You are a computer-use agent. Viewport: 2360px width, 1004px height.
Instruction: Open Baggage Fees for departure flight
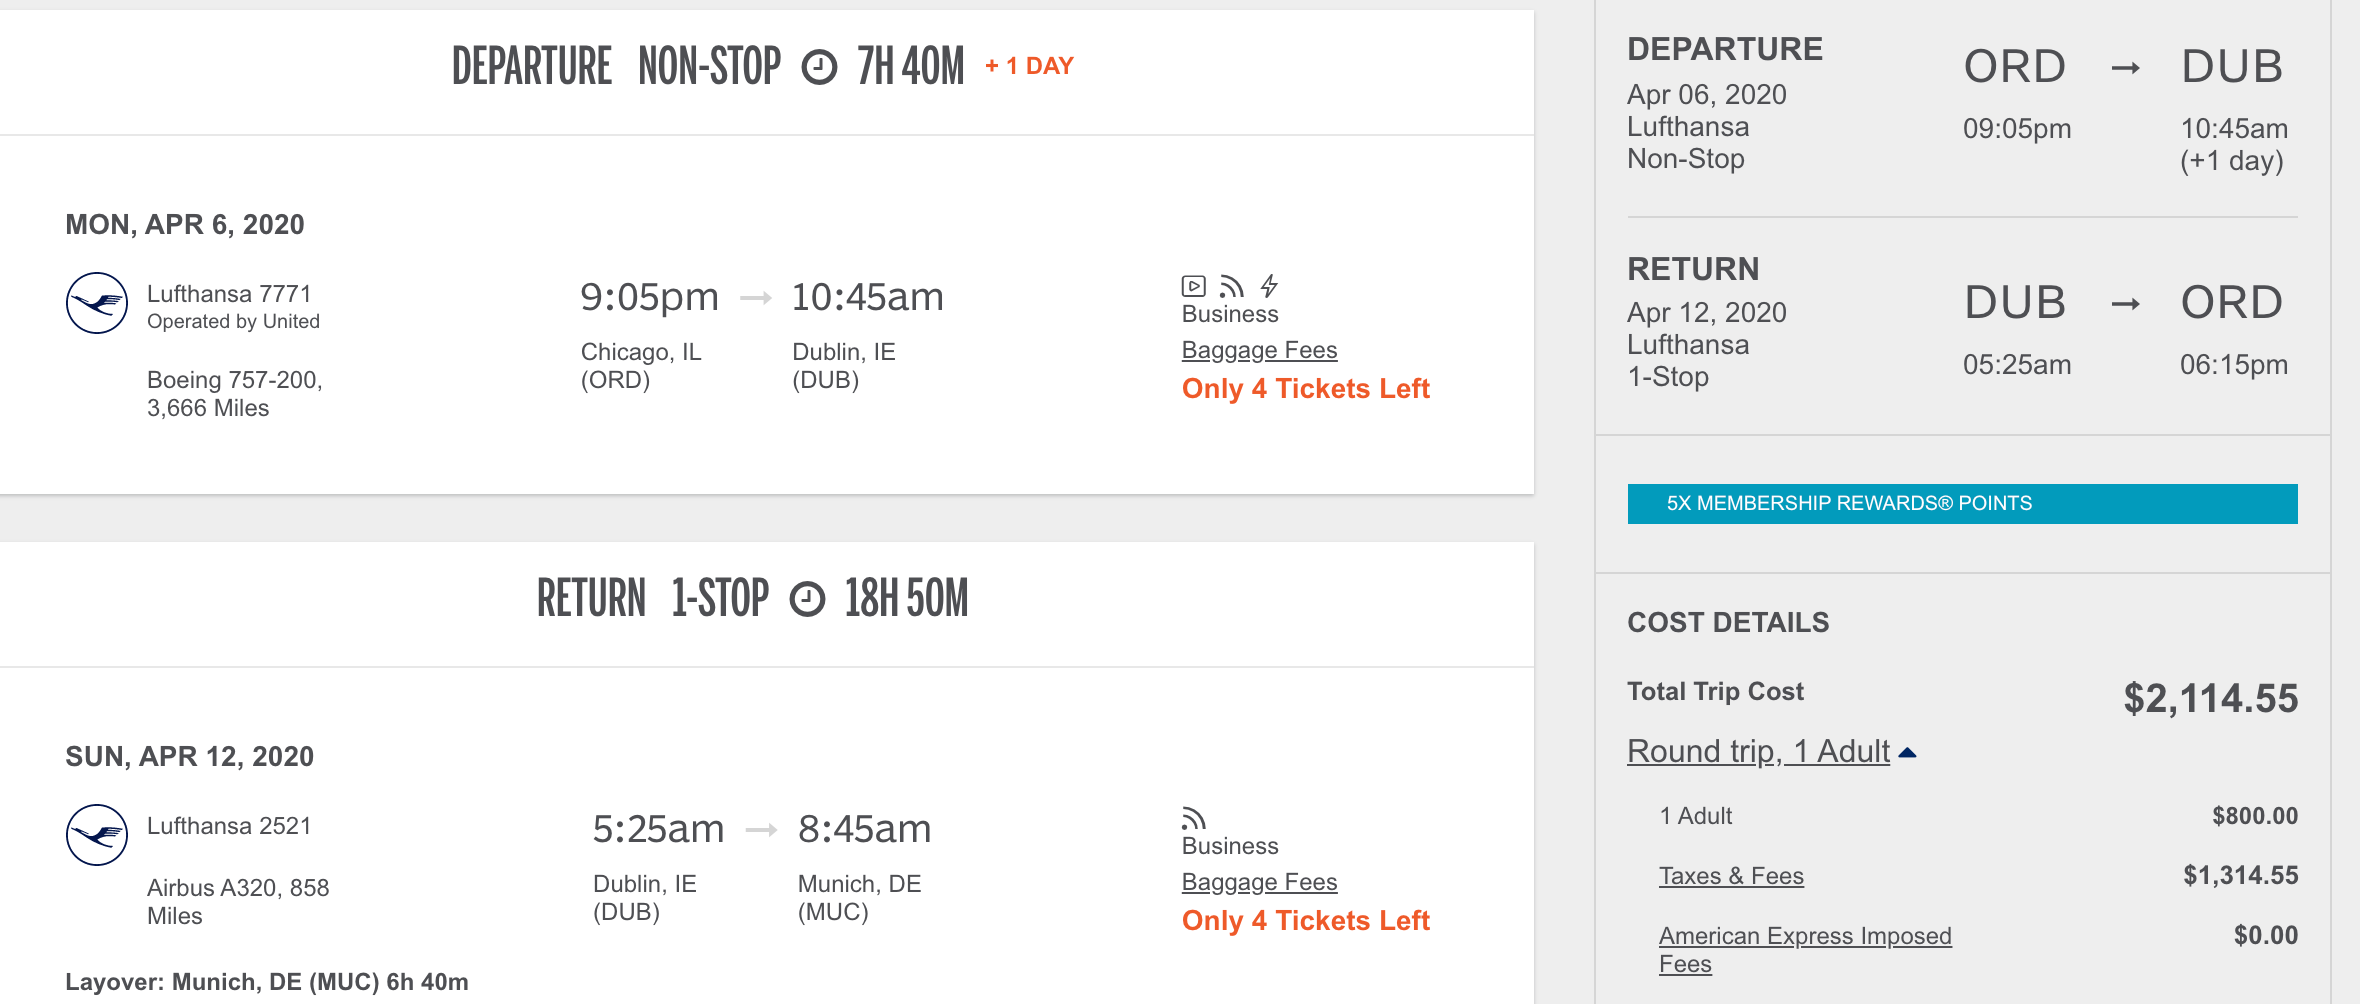click(1259, 350)
